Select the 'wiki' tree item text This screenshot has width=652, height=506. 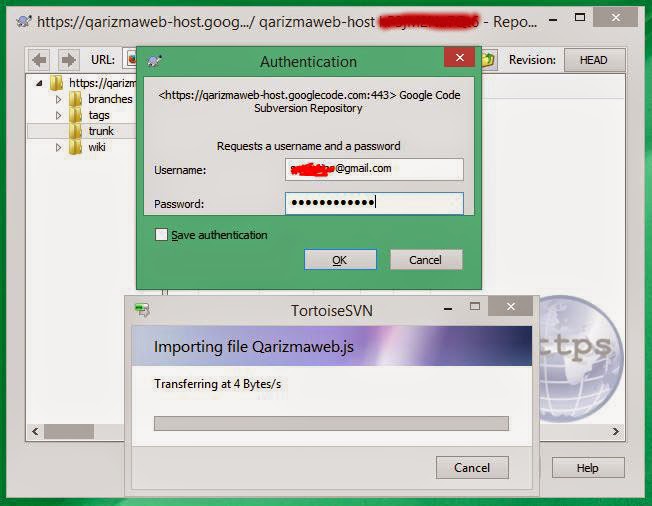97,147
